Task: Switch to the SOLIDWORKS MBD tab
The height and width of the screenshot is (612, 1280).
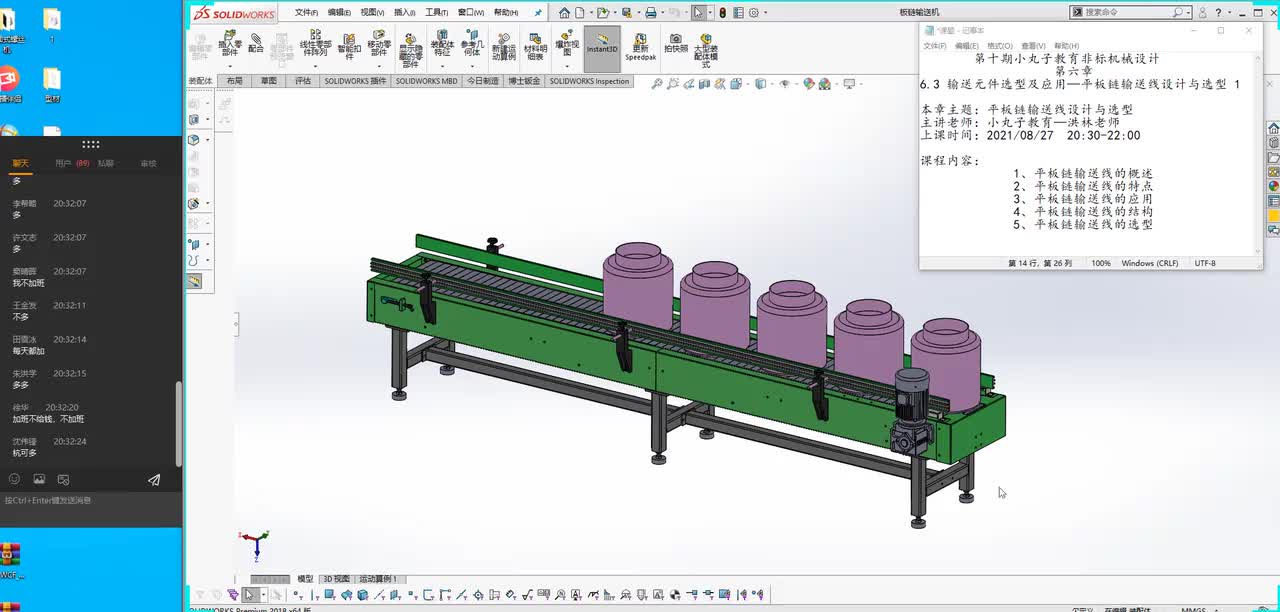Action: point(426,81)
